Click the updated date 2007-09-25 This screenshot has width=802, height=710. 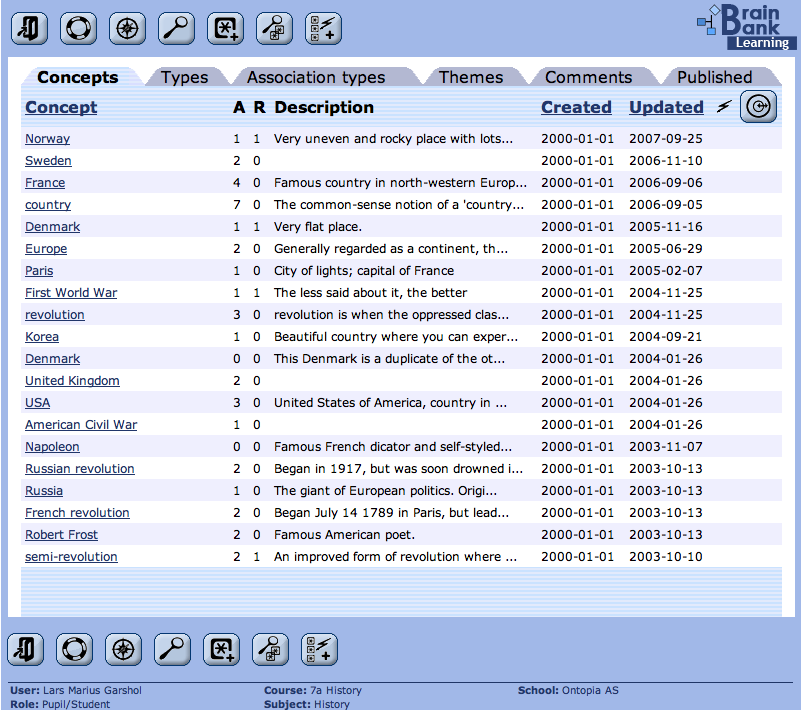pos(665,139)
